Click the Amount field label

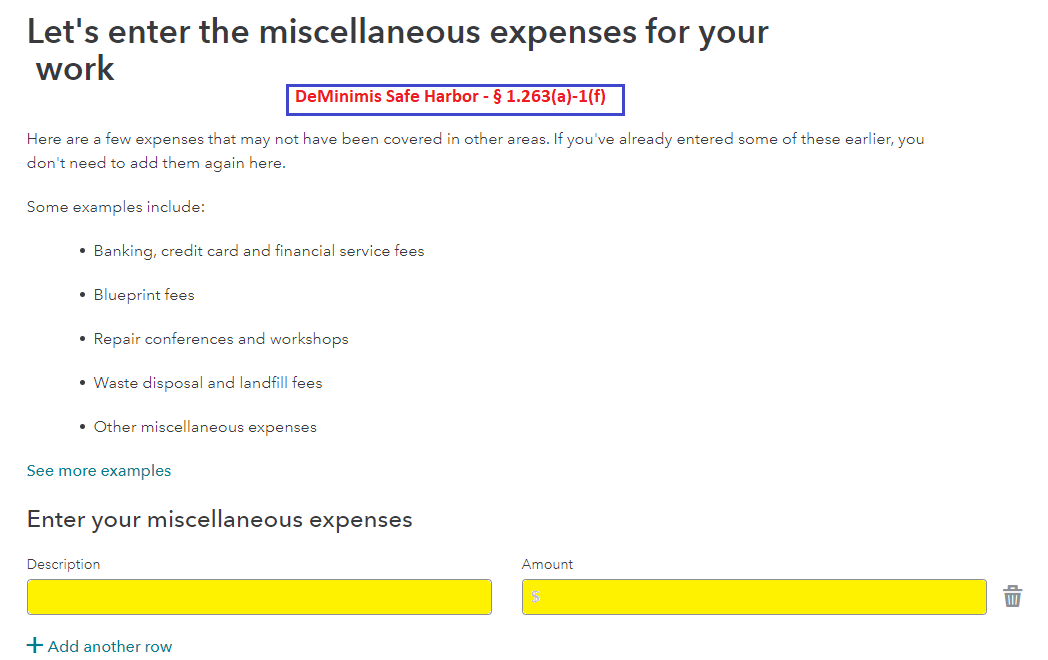547,564
